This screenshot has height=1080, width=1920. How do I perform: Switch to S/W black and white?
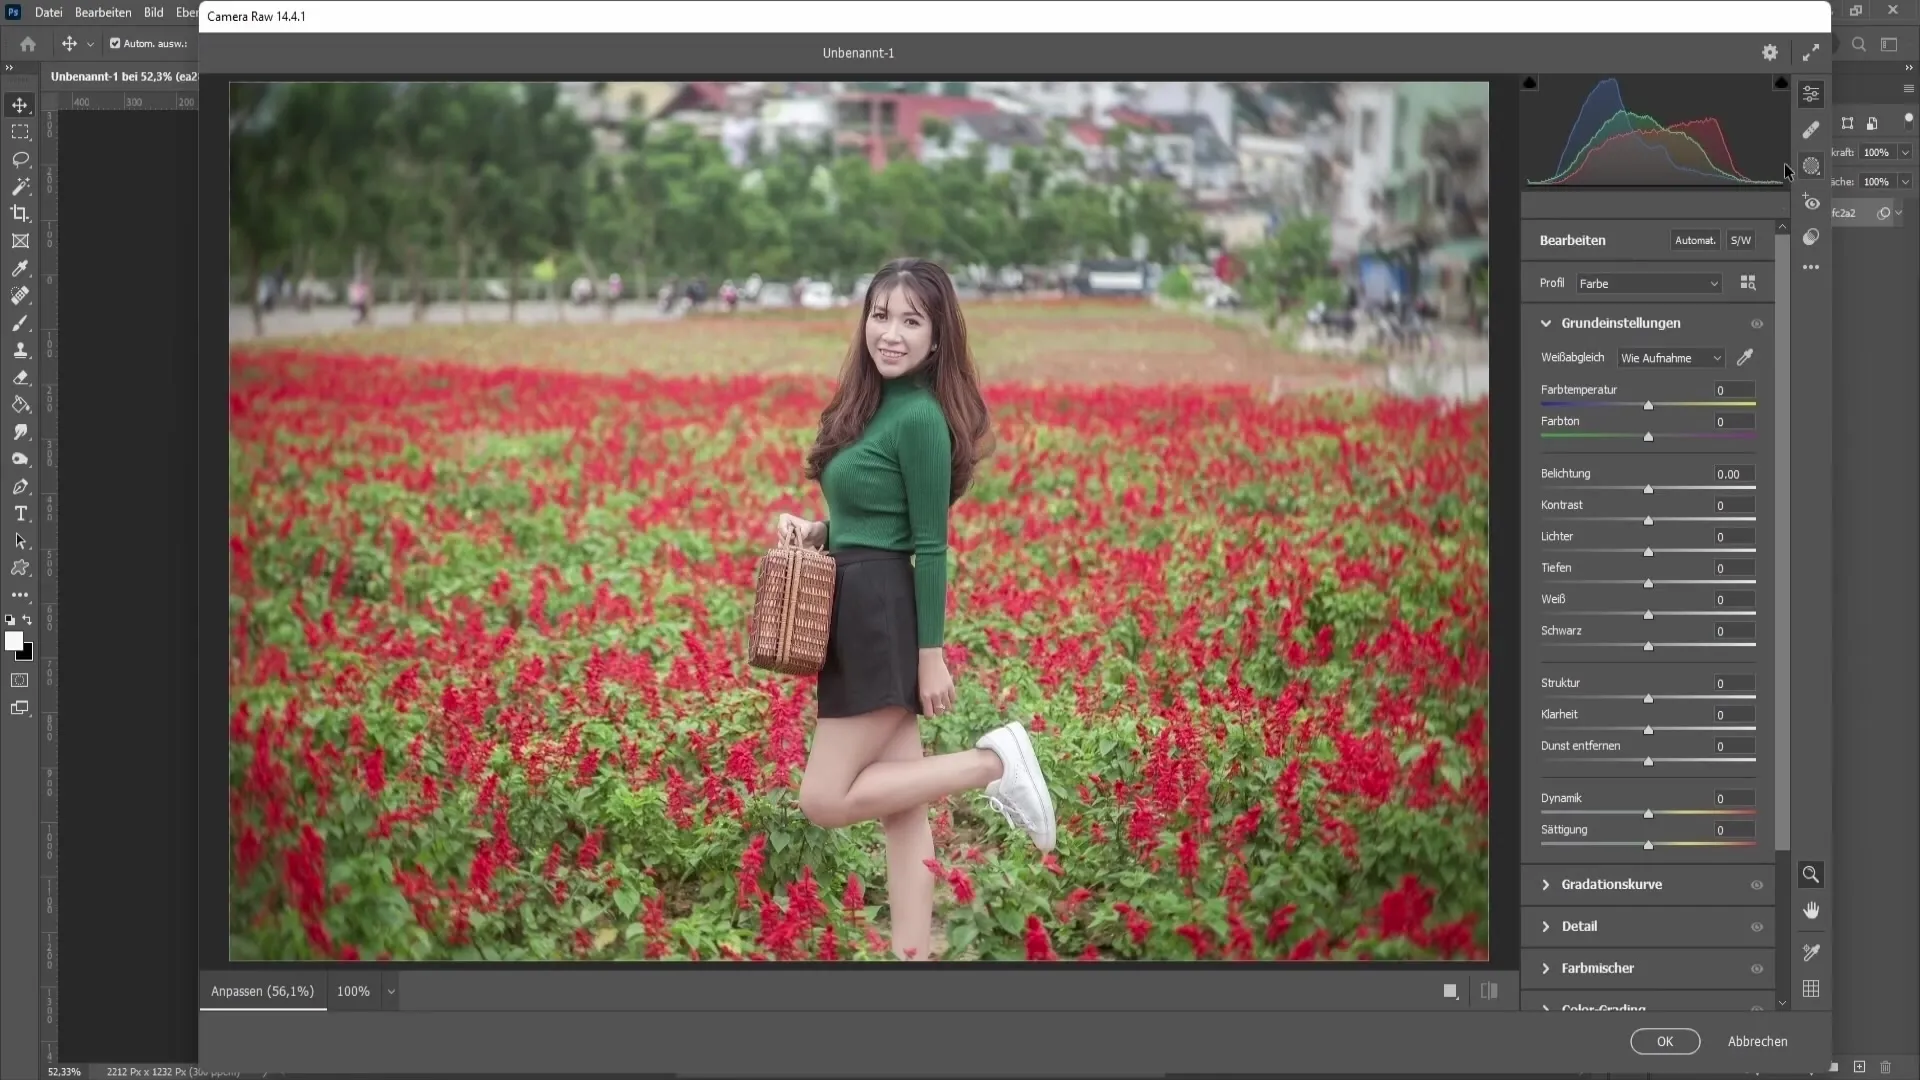tap(1741, 240)
